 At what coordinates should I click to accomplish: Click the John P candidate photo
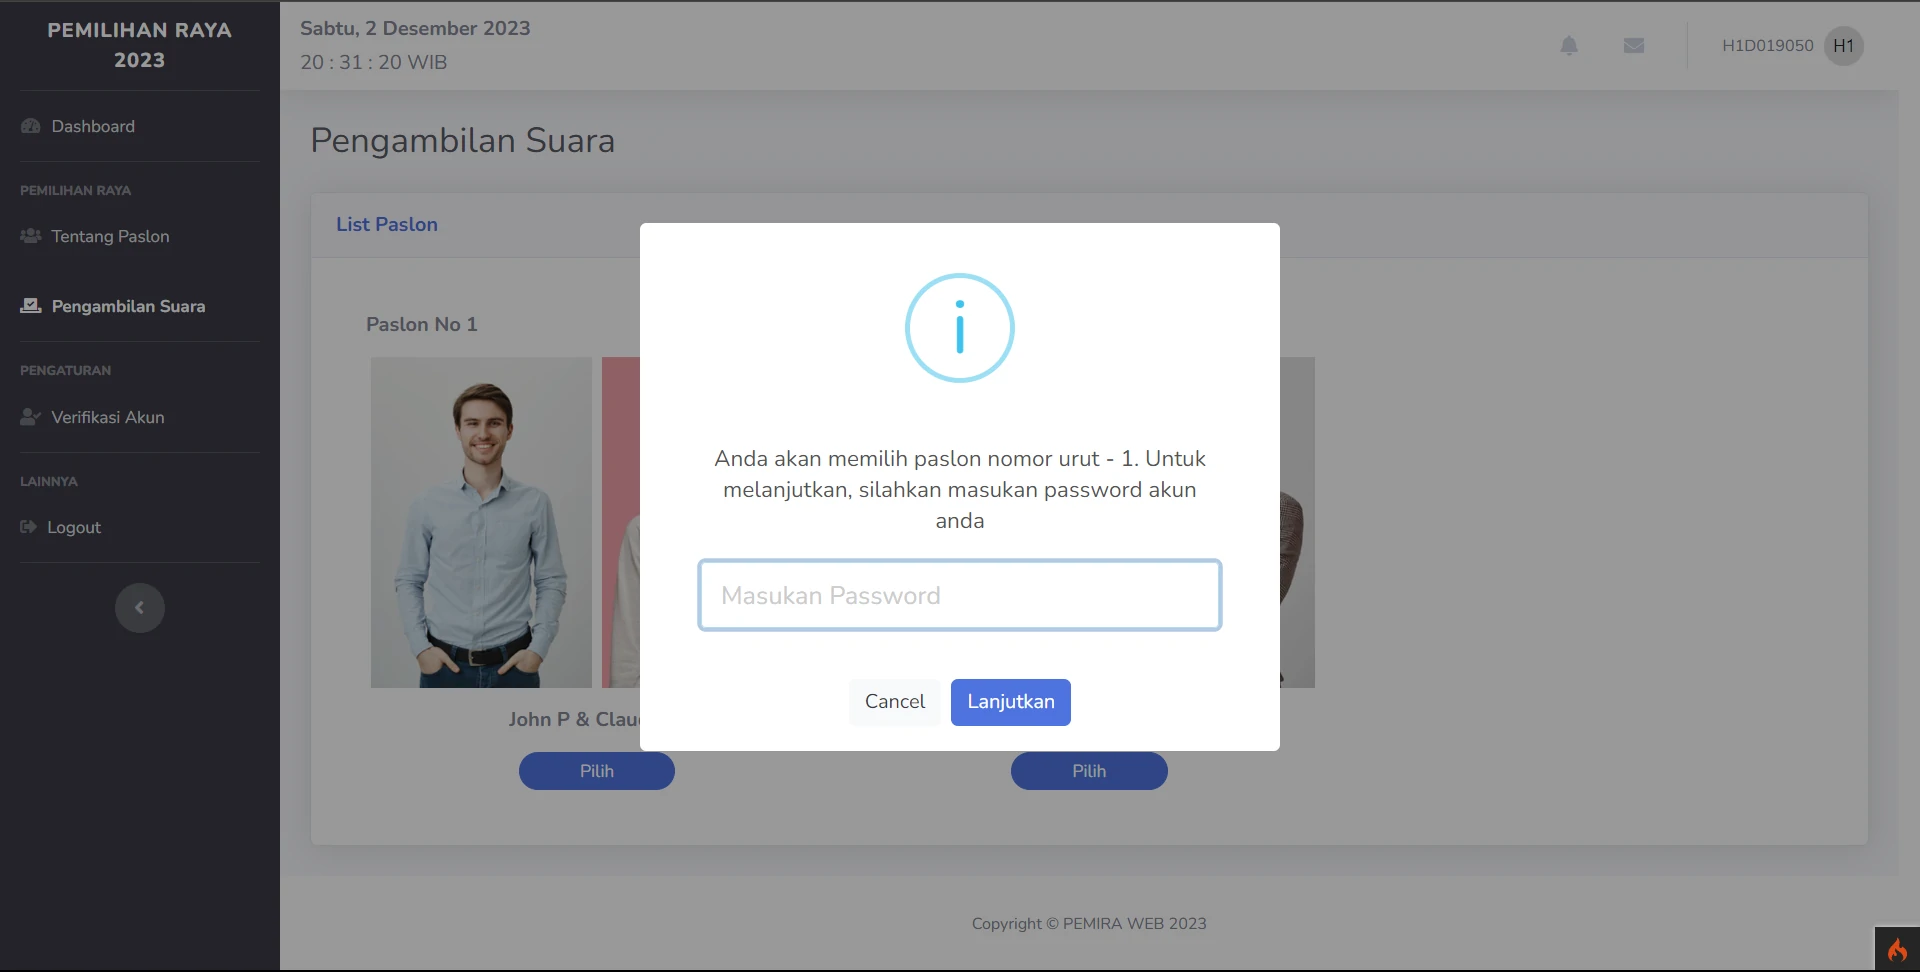click(x=481, y=522)
